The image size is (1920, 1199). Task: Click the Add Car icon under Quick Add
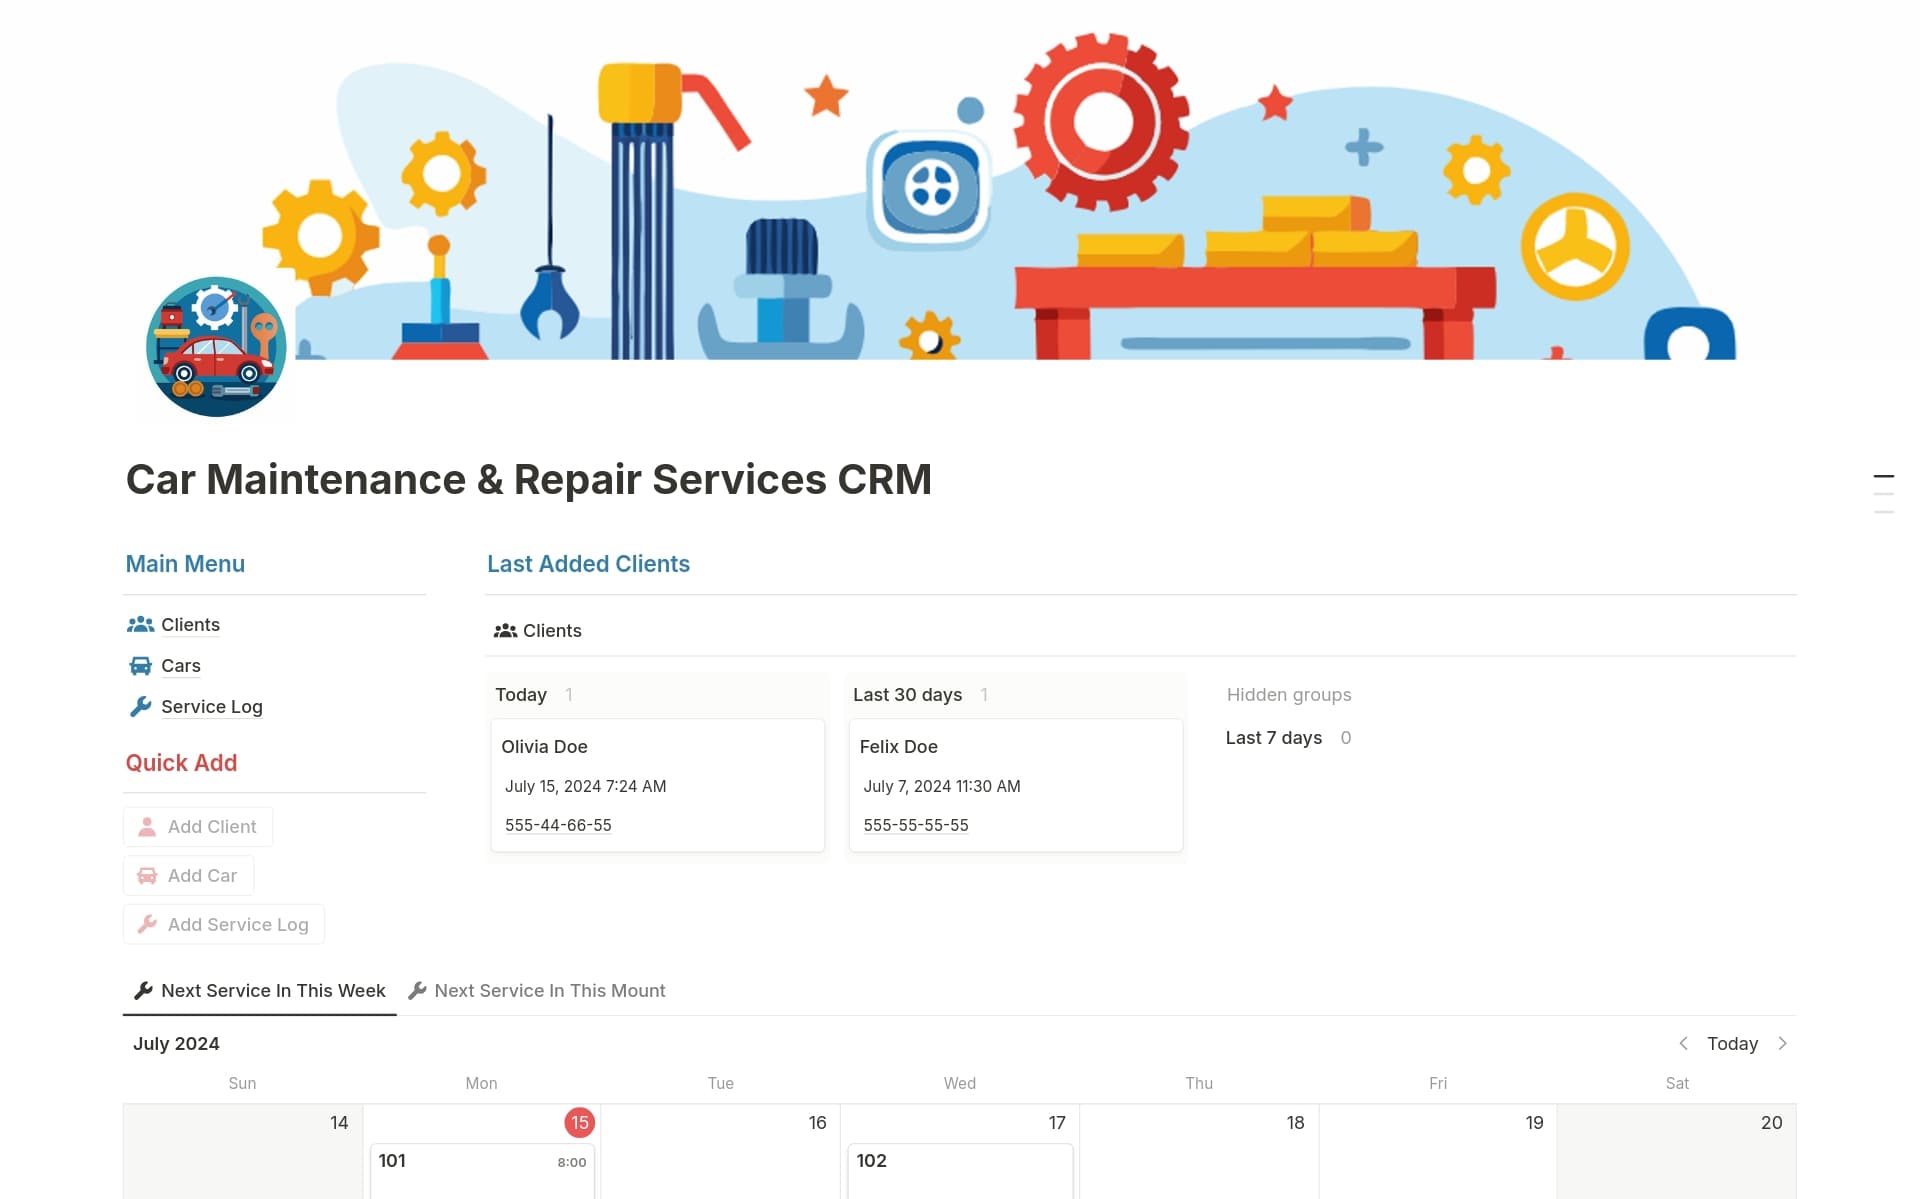pos(147,874)
